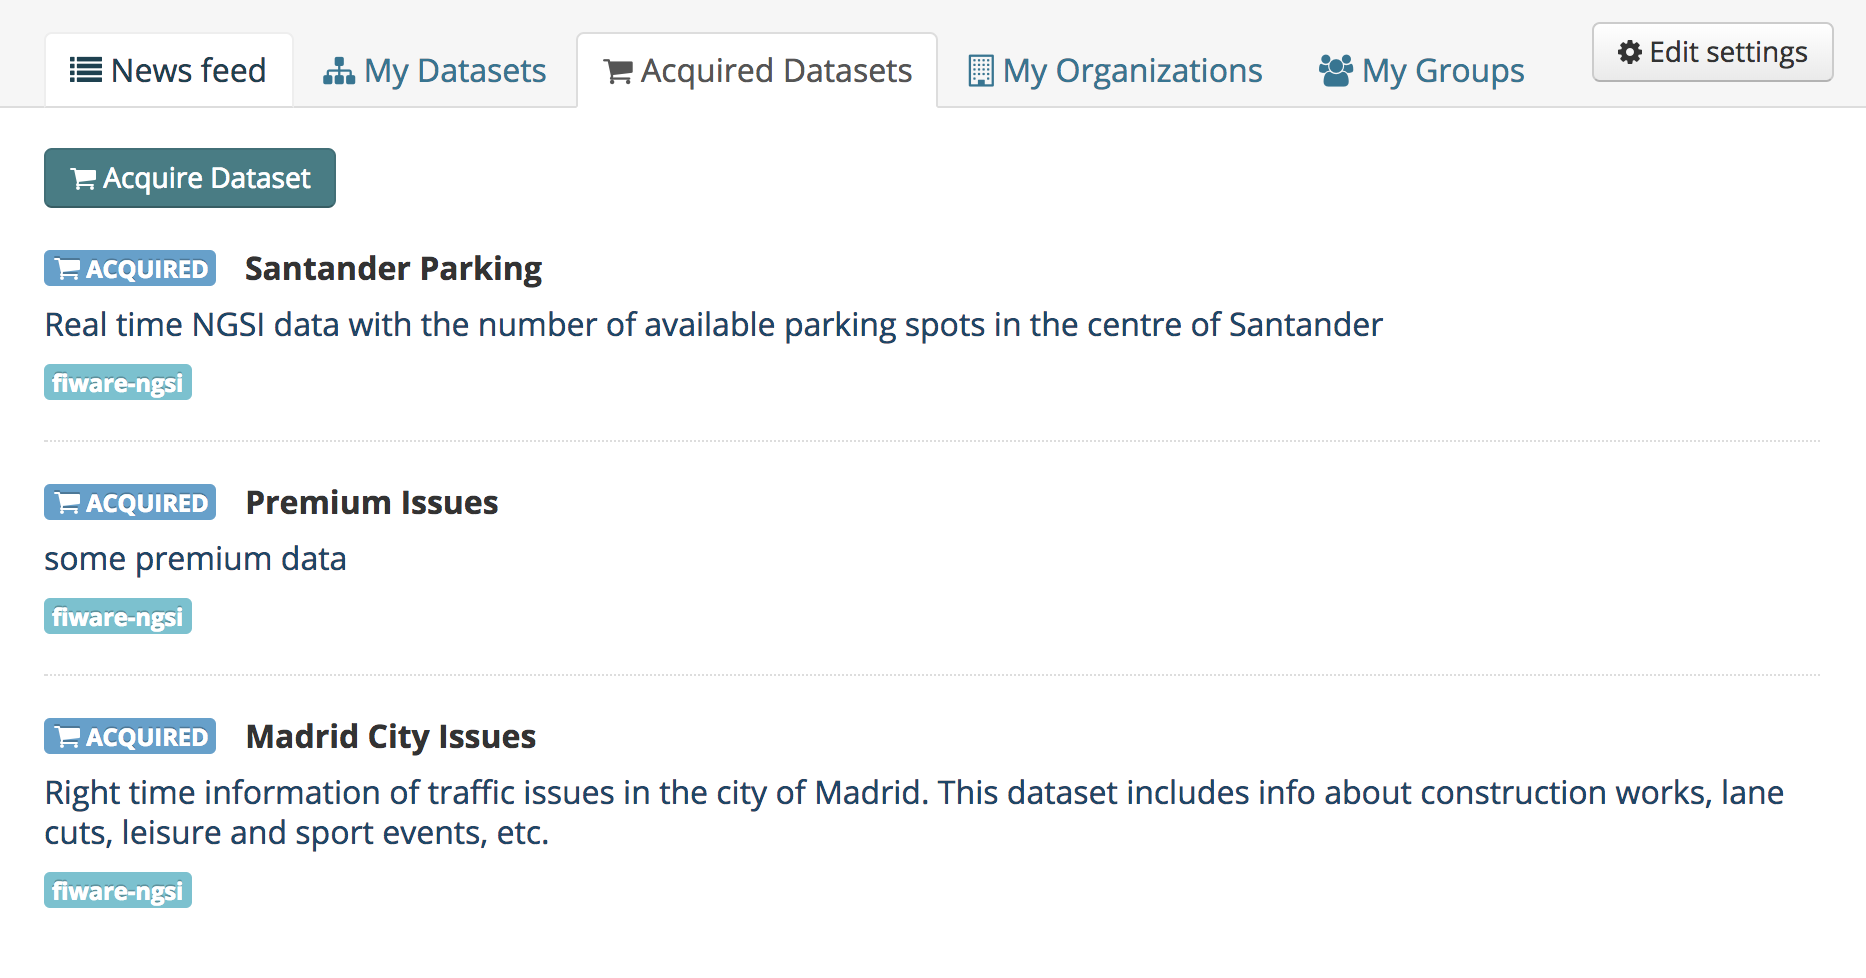Switch to the News feed tab
This screenshot has width=1866, height=978.
coord(169,70)
